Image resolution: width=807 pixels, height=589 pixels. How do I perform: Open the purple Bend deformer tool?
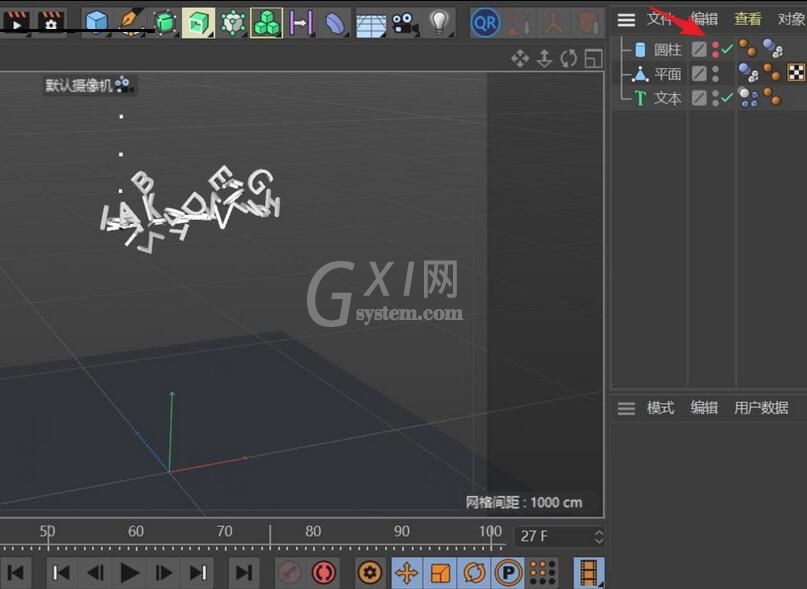335,23
